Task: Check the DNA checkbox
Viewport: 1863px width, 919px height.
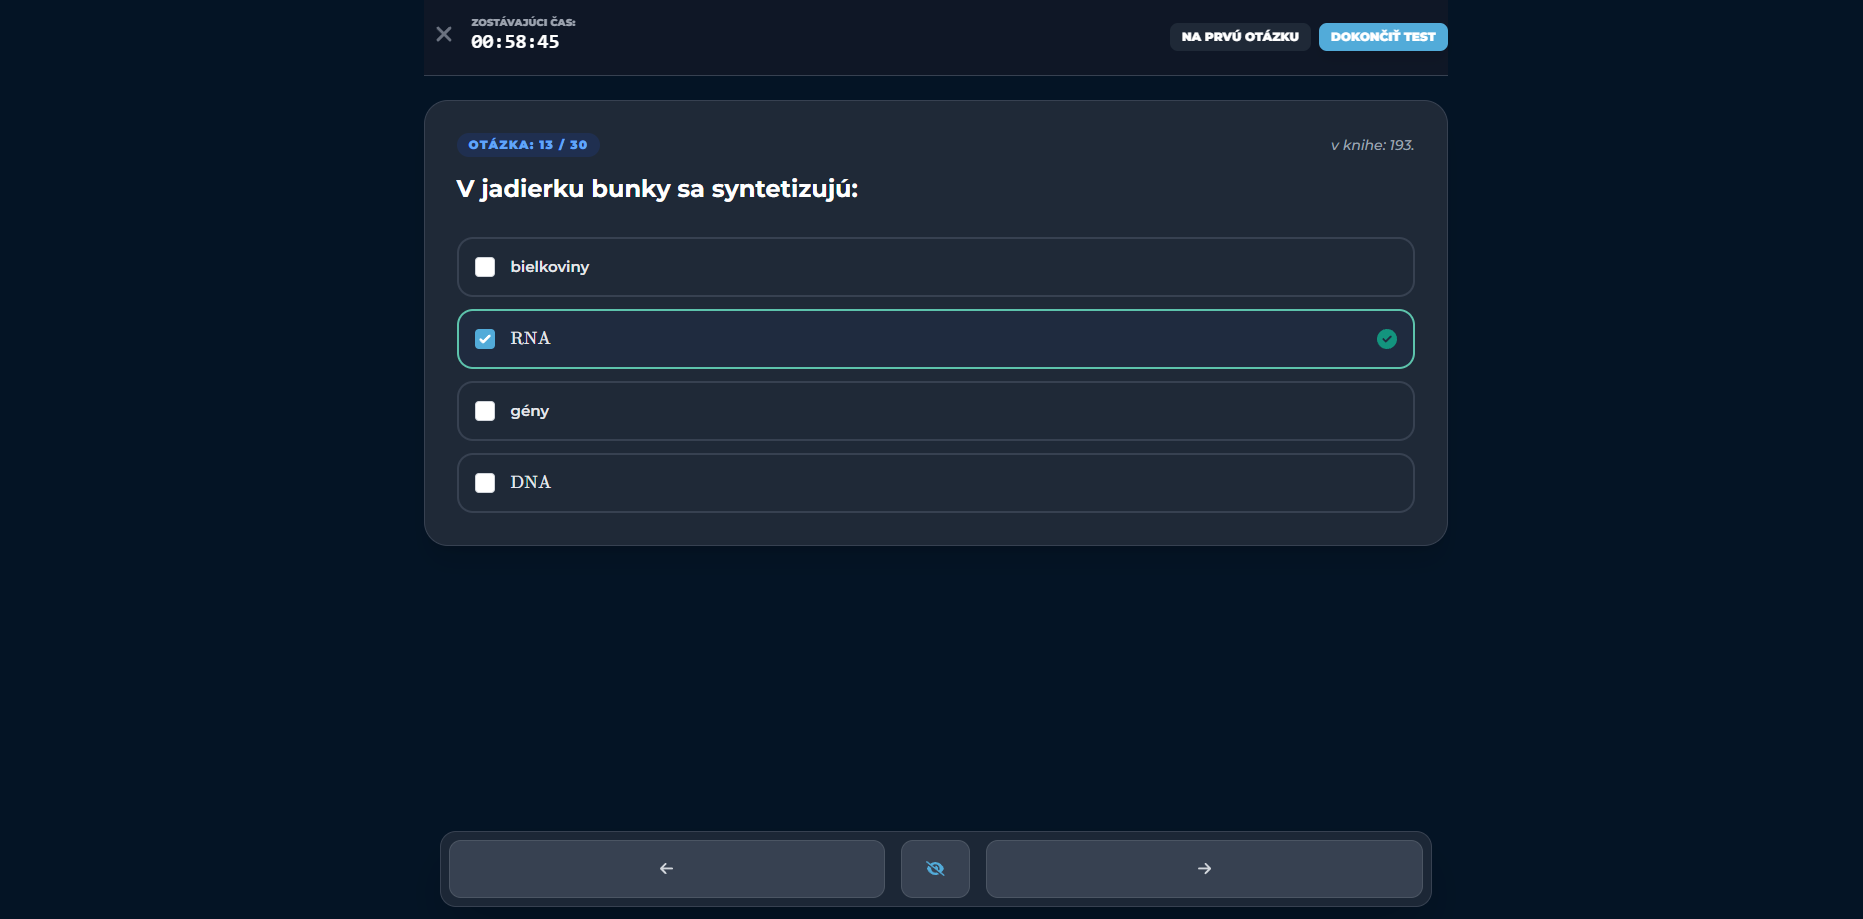Action: tap(485, 483)
